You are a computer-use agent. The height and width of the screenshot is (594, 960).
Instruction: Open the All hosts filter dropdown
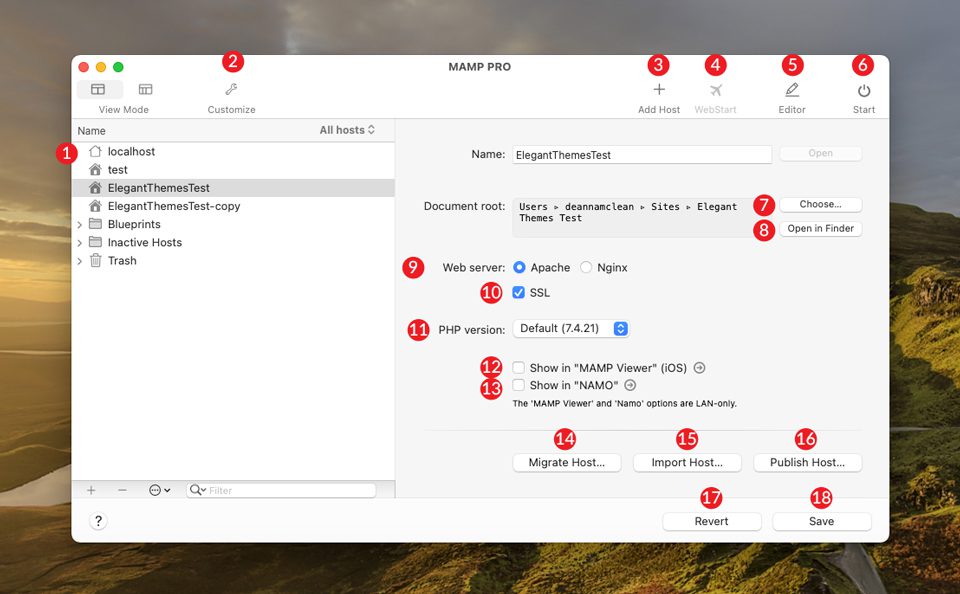tap(347, 130)
